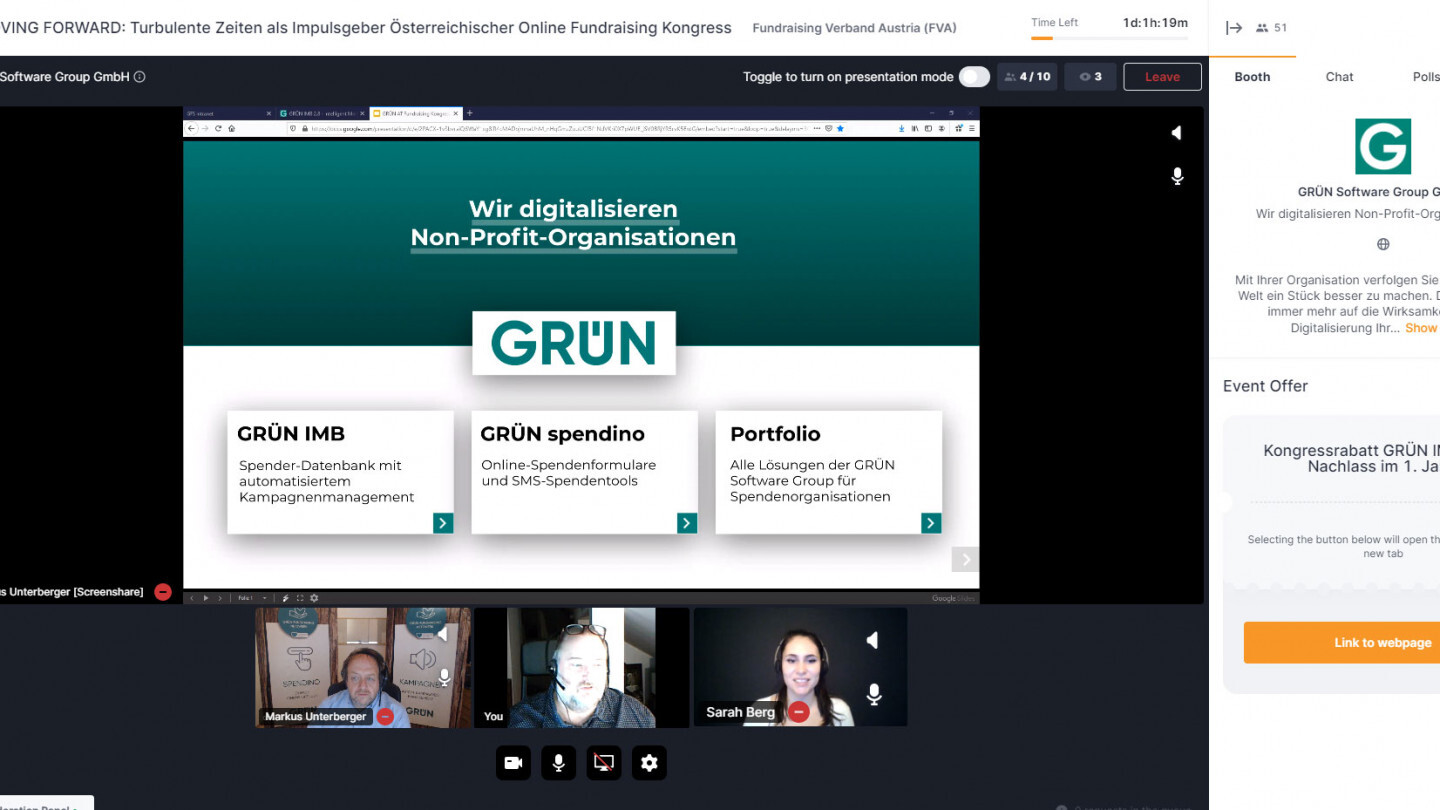
Task: Click the orange Link to webpage button
Action: (x=1342, y=643)
